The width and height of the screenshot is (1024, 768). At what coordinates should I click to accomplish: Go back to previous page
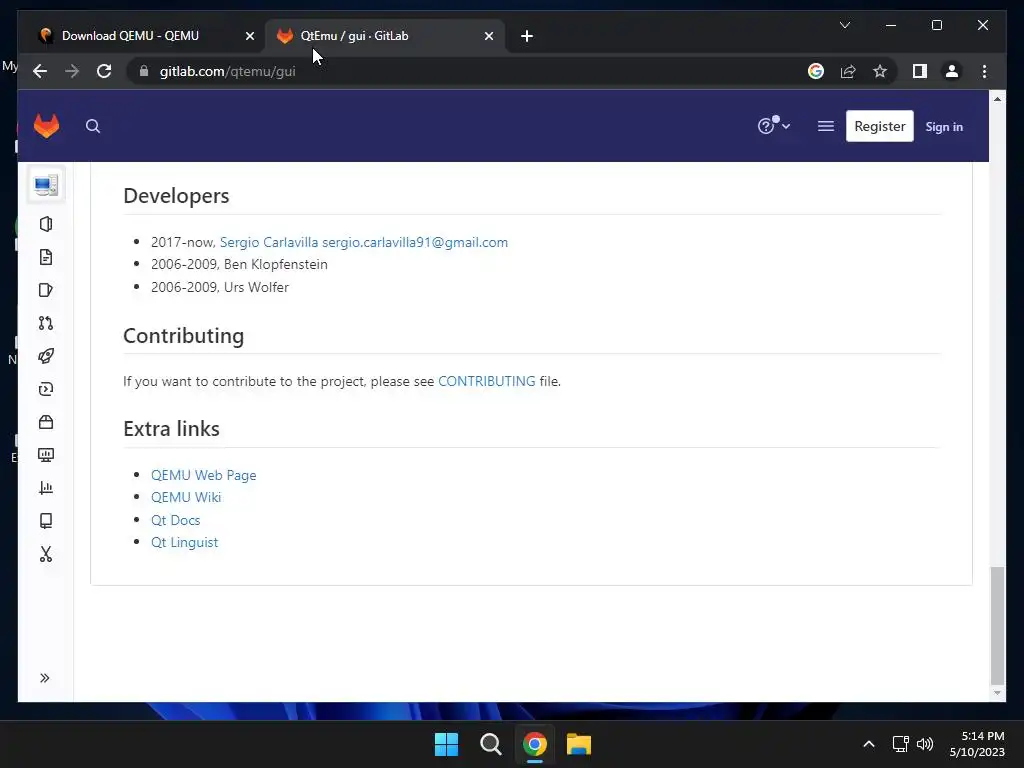tap(40, 71)
